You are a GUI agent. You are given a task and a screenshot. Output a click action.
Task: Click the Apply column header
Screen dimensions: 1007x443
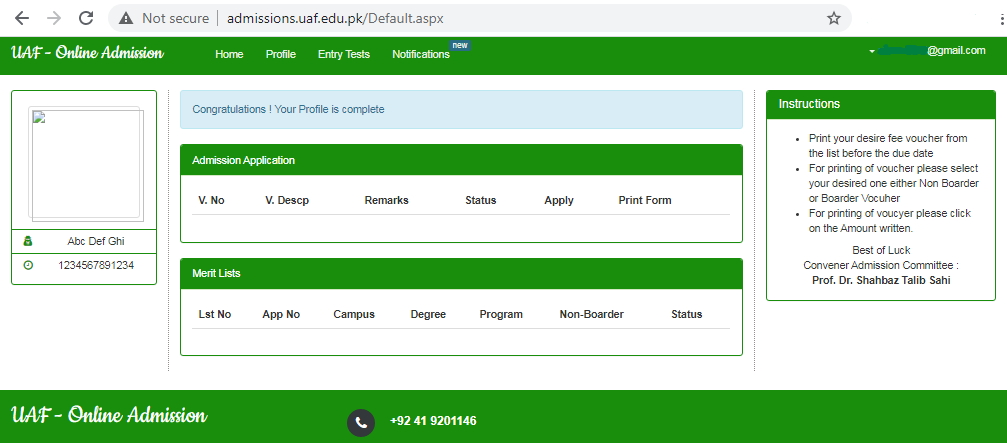click(x=559, y=200)
